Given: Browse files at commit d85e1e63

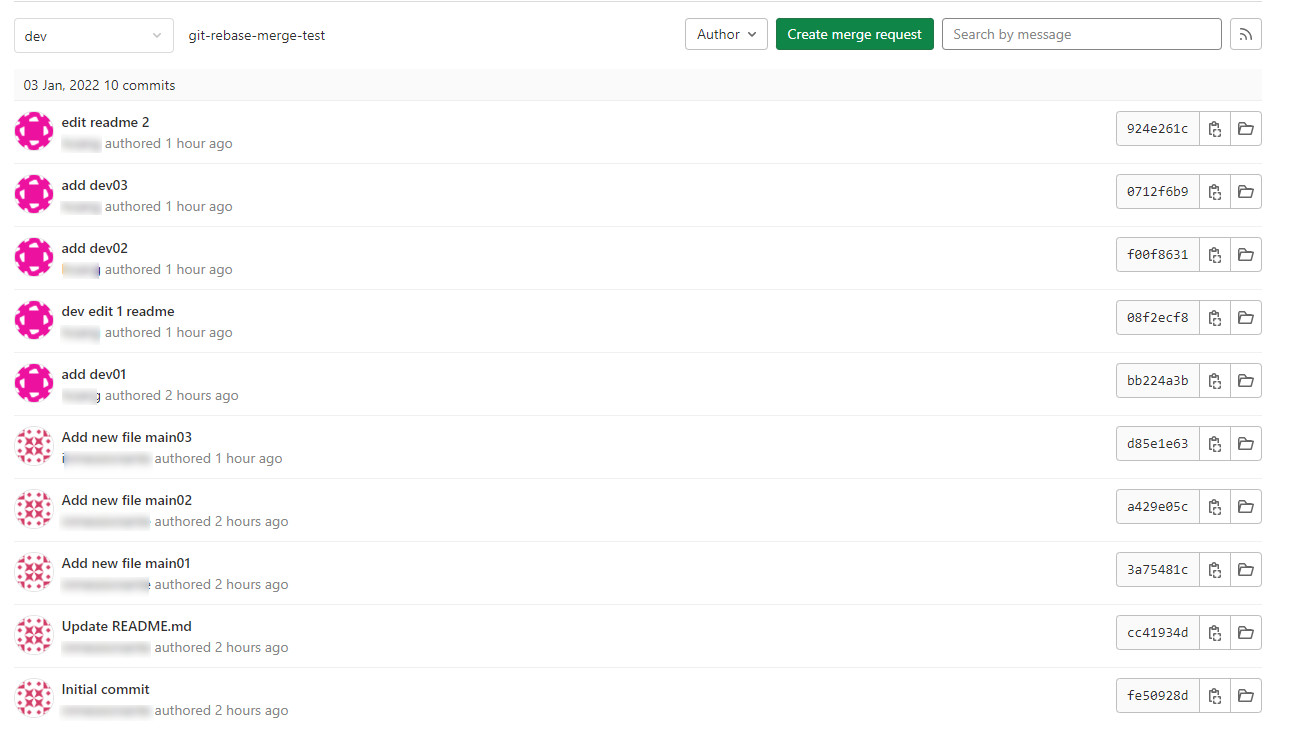Looking at the screenshot, I should [x=1246, y=444].
